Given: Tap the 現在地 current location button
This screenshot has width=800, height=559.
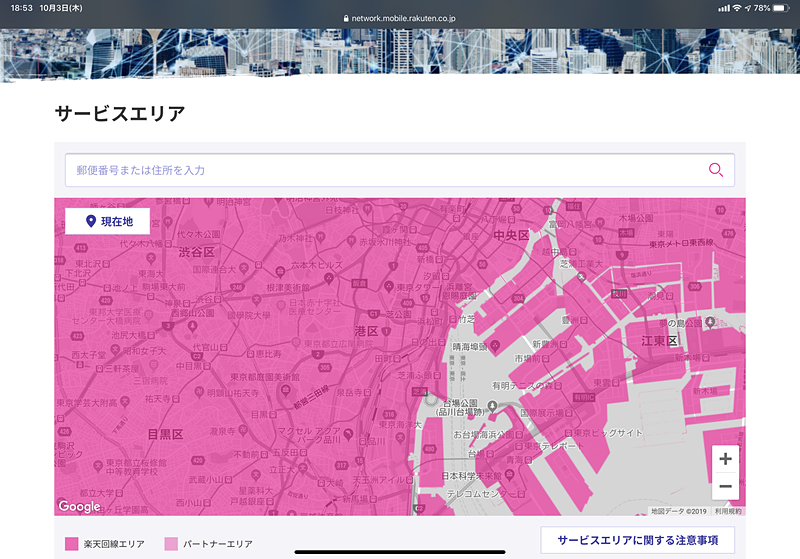Looking at the screenshot, I should [108, 221].
